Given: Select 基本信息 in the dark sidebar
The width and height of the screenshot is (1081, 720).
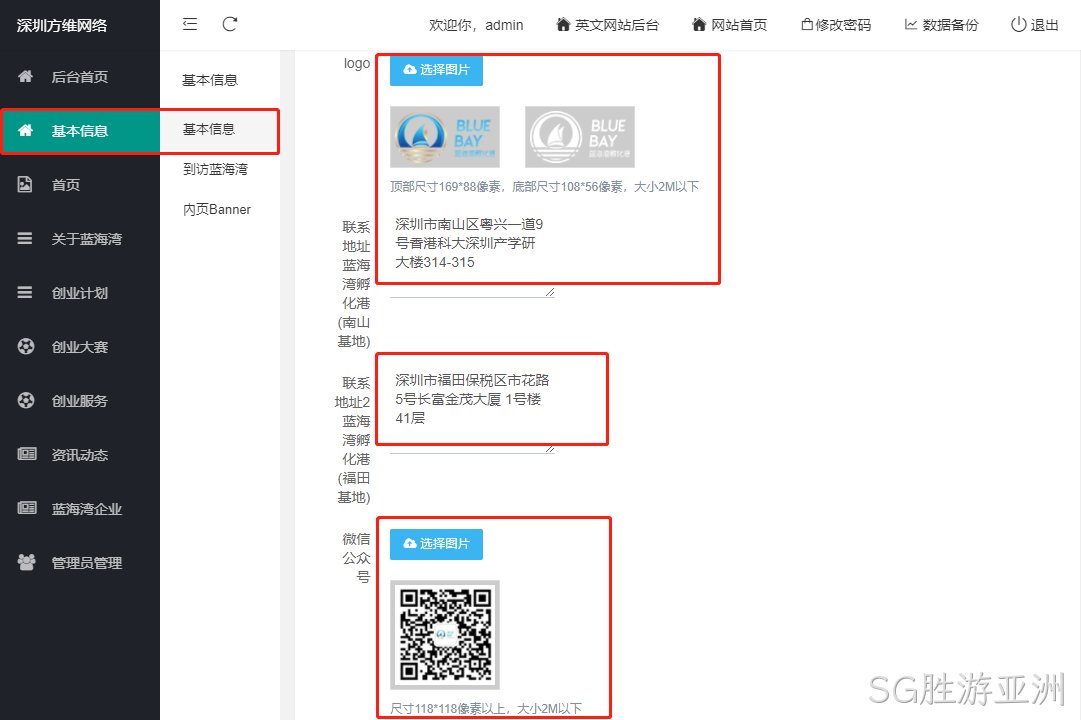Looking at the screenshot, I should click(80, 130).
